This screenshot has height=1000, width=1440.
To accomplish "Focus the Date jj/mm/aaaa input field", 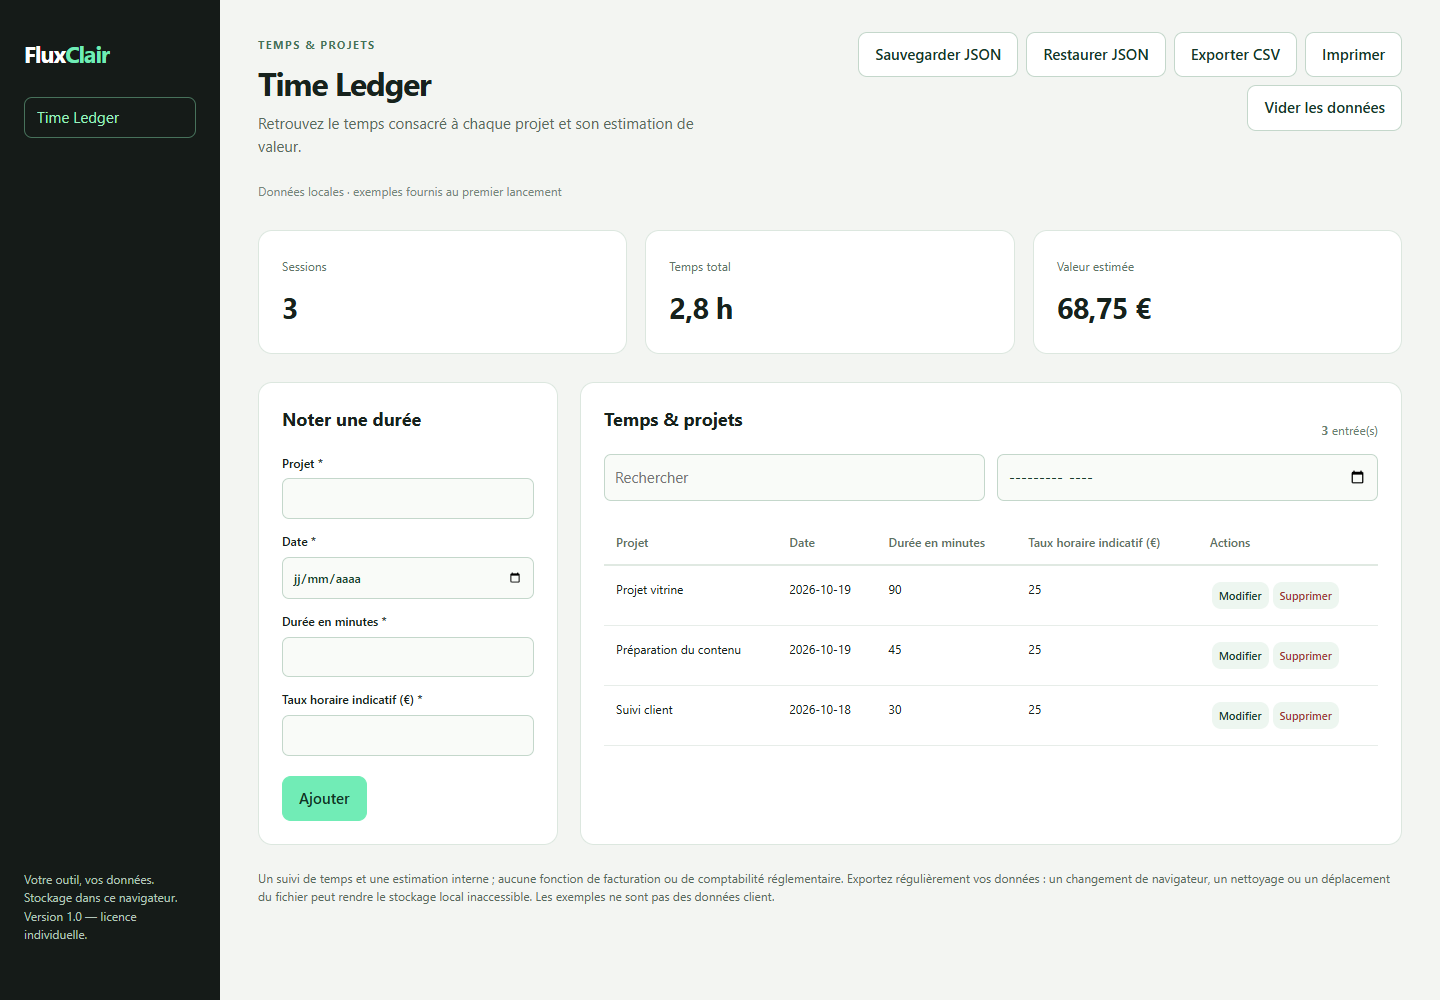I will click(408, 578).
